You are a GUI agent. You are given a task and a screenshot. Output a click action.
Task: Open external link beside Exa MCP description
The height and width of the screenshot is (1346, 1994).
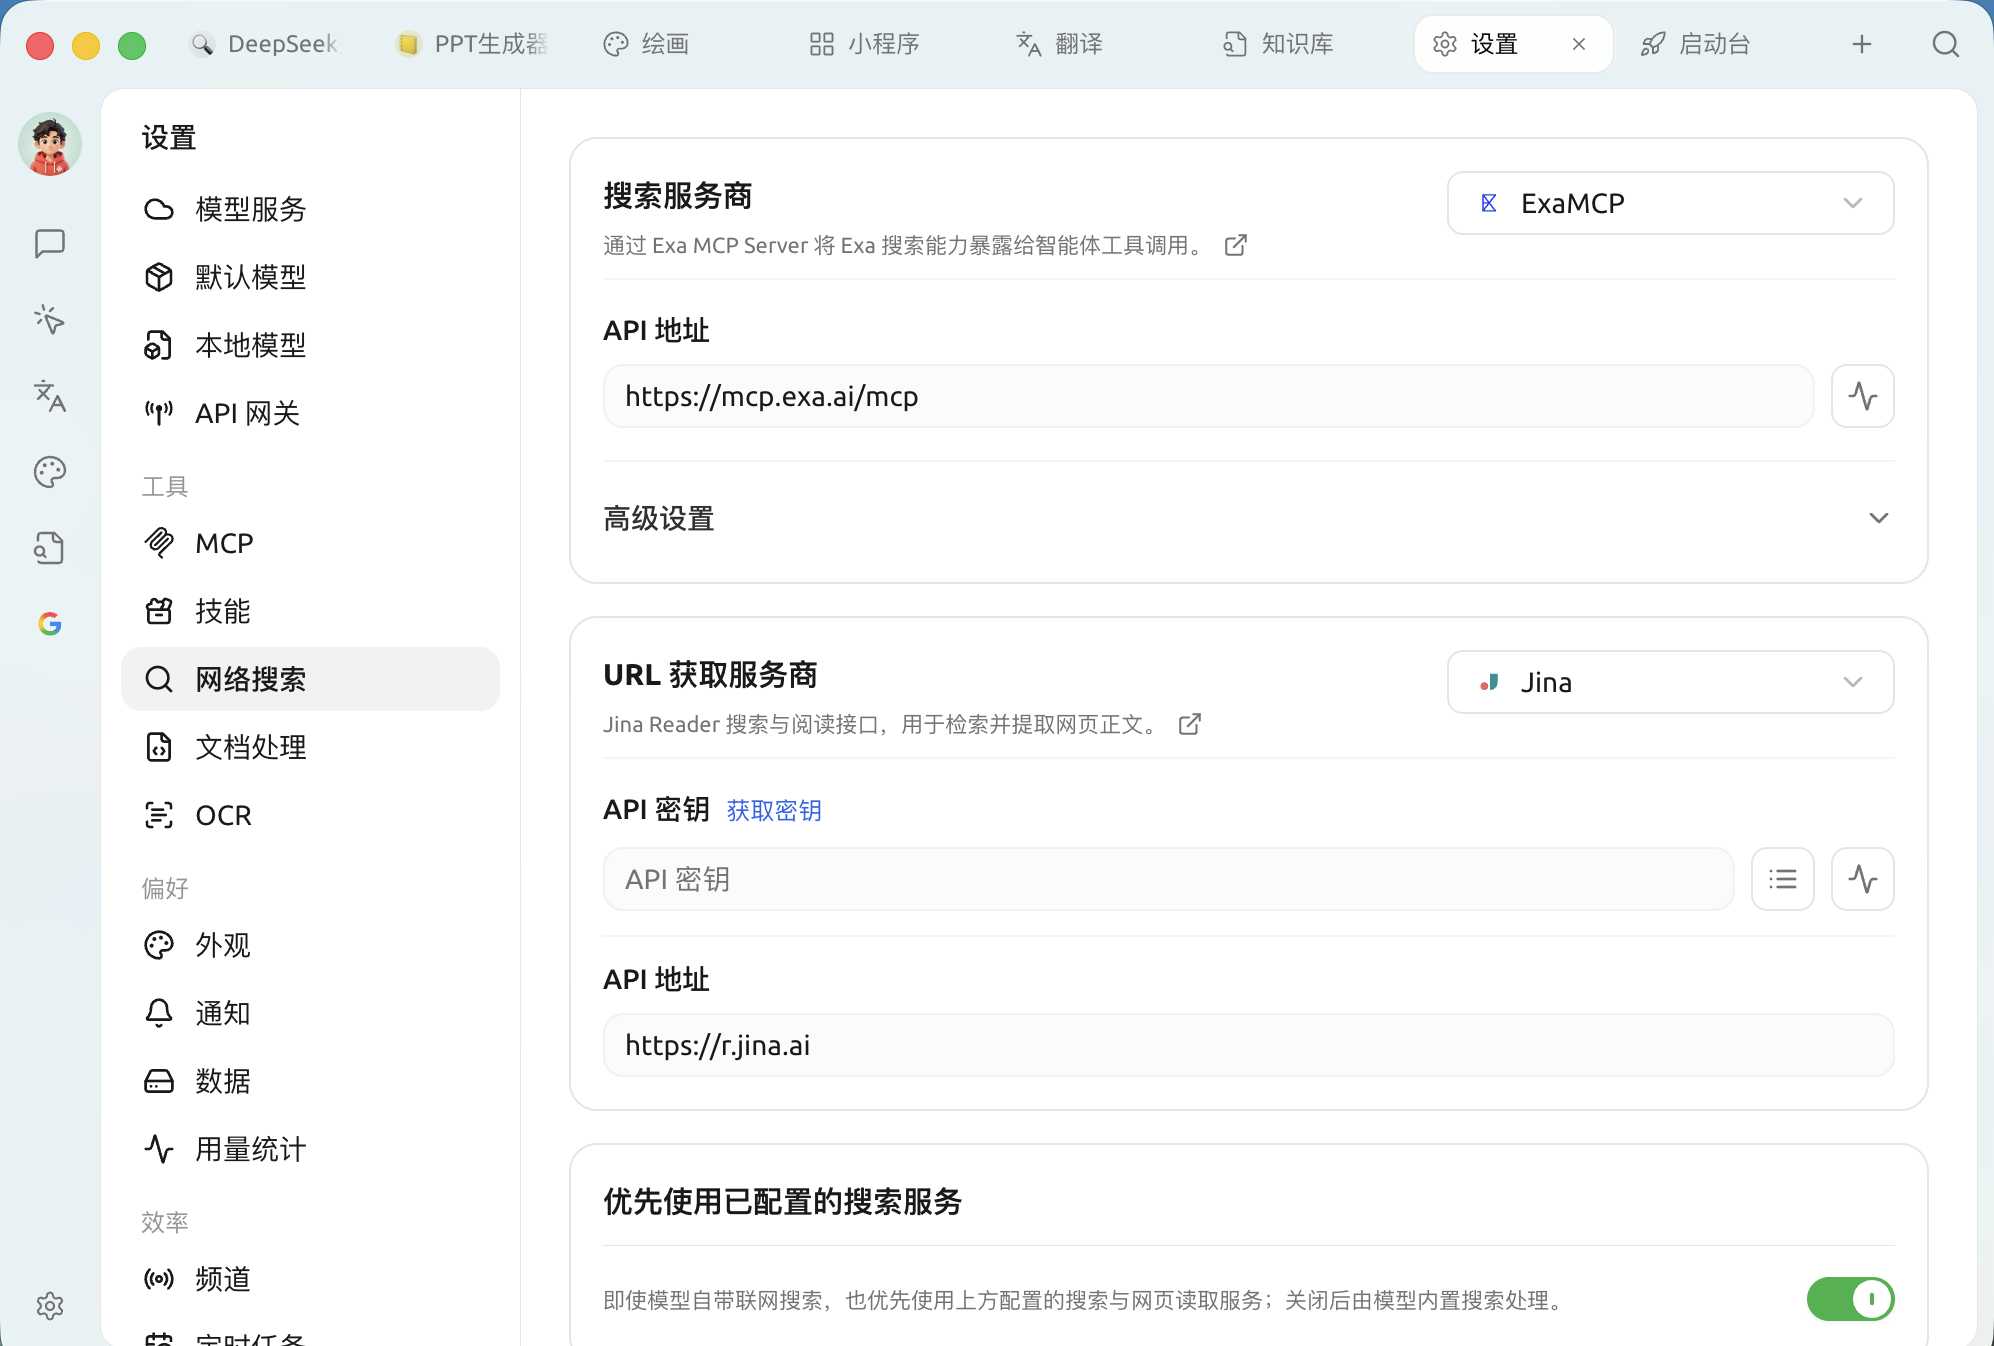click(1236, 245)
